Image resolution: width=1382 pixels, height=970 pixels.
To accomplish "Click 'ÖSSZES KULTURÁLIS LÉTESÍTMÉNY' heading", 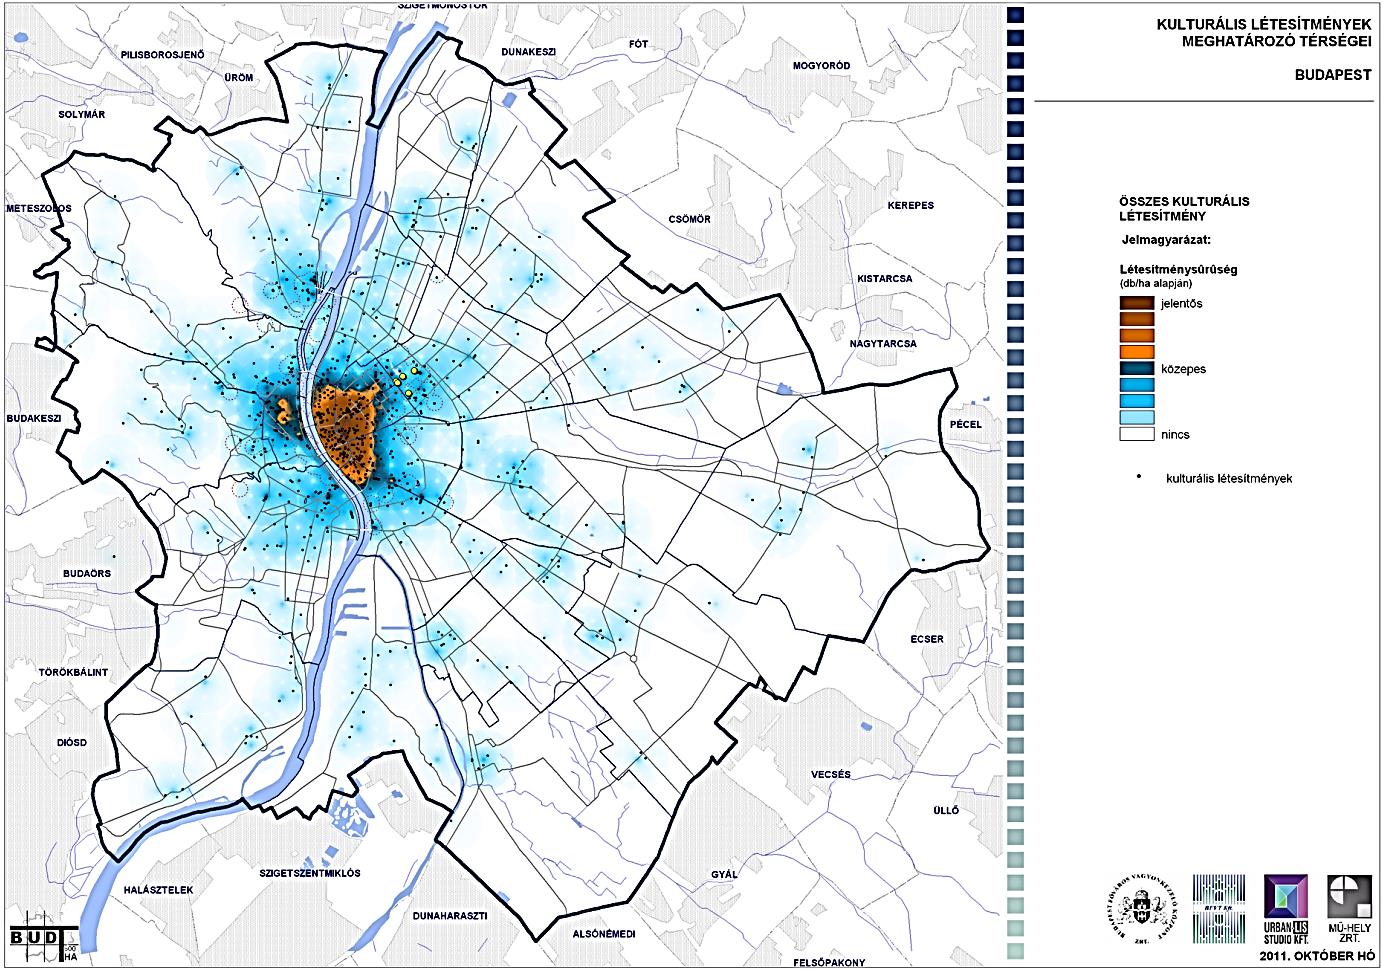I will pyautogui.click(x=1184, y=208).
